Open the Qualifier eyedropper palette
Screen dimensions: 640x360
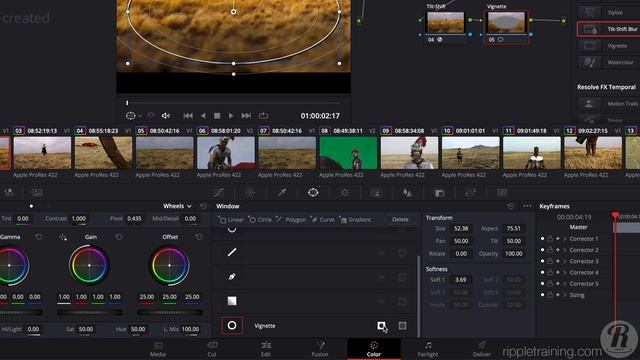tap(282, 192)
